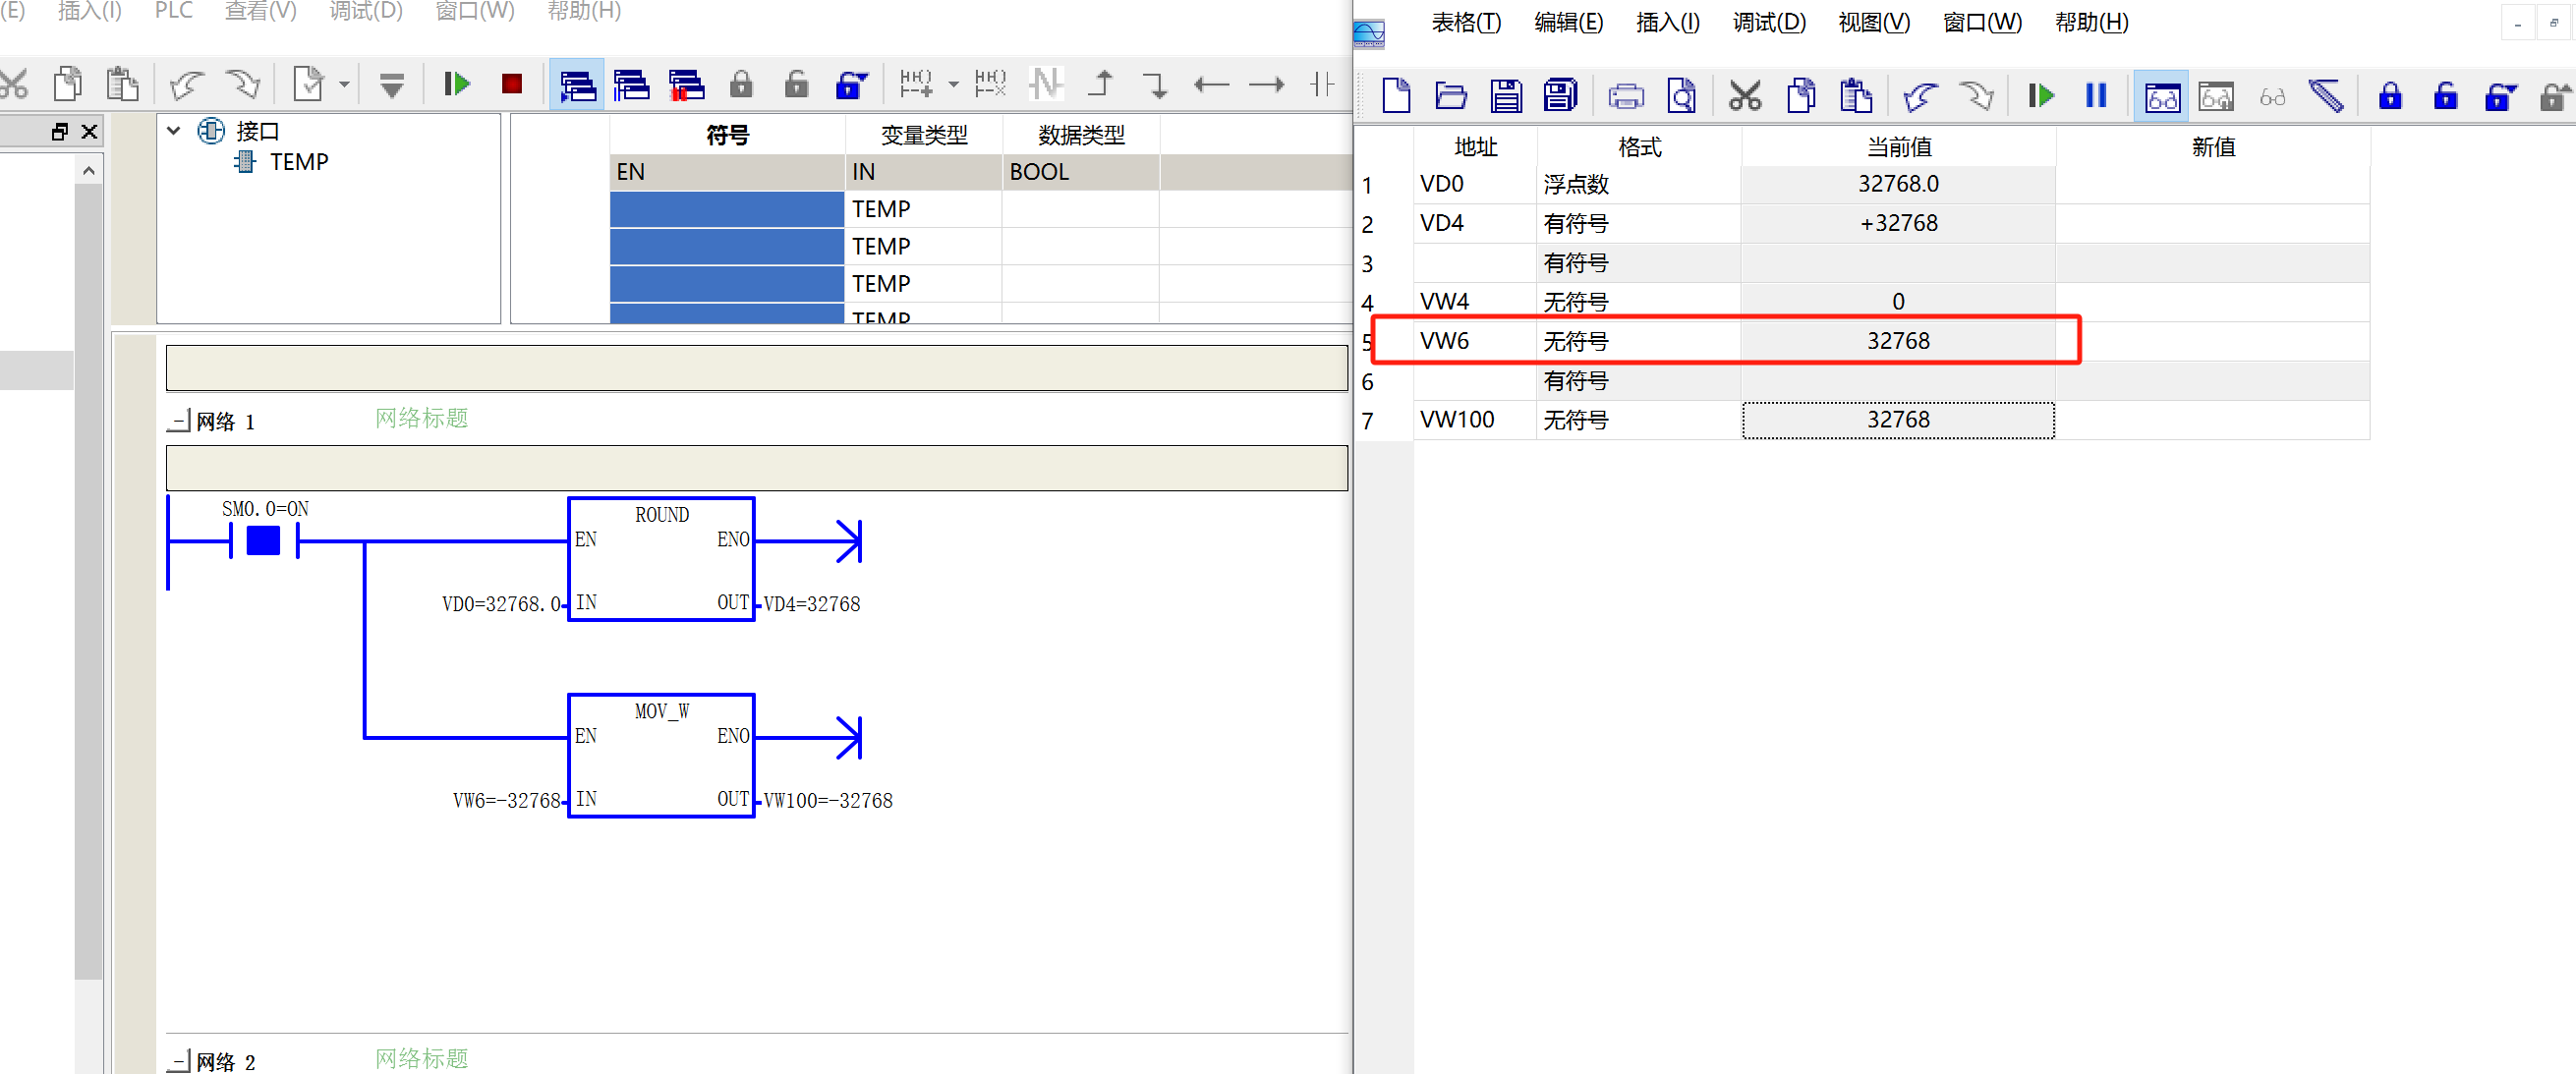Click the 符号 column header in variable table

pyautogui.click(x=727, y=135)
